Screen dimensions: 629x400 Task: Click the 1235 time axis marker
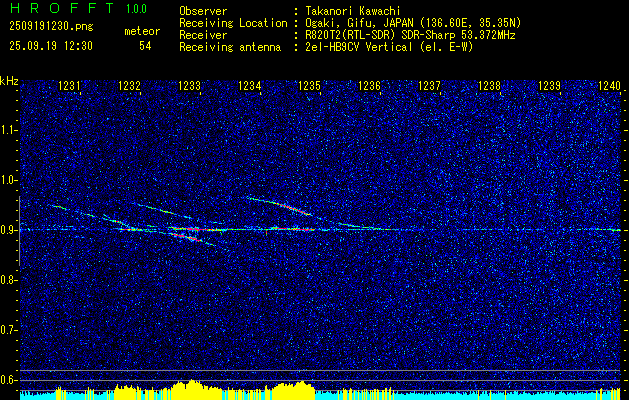(x=309, y=85)
